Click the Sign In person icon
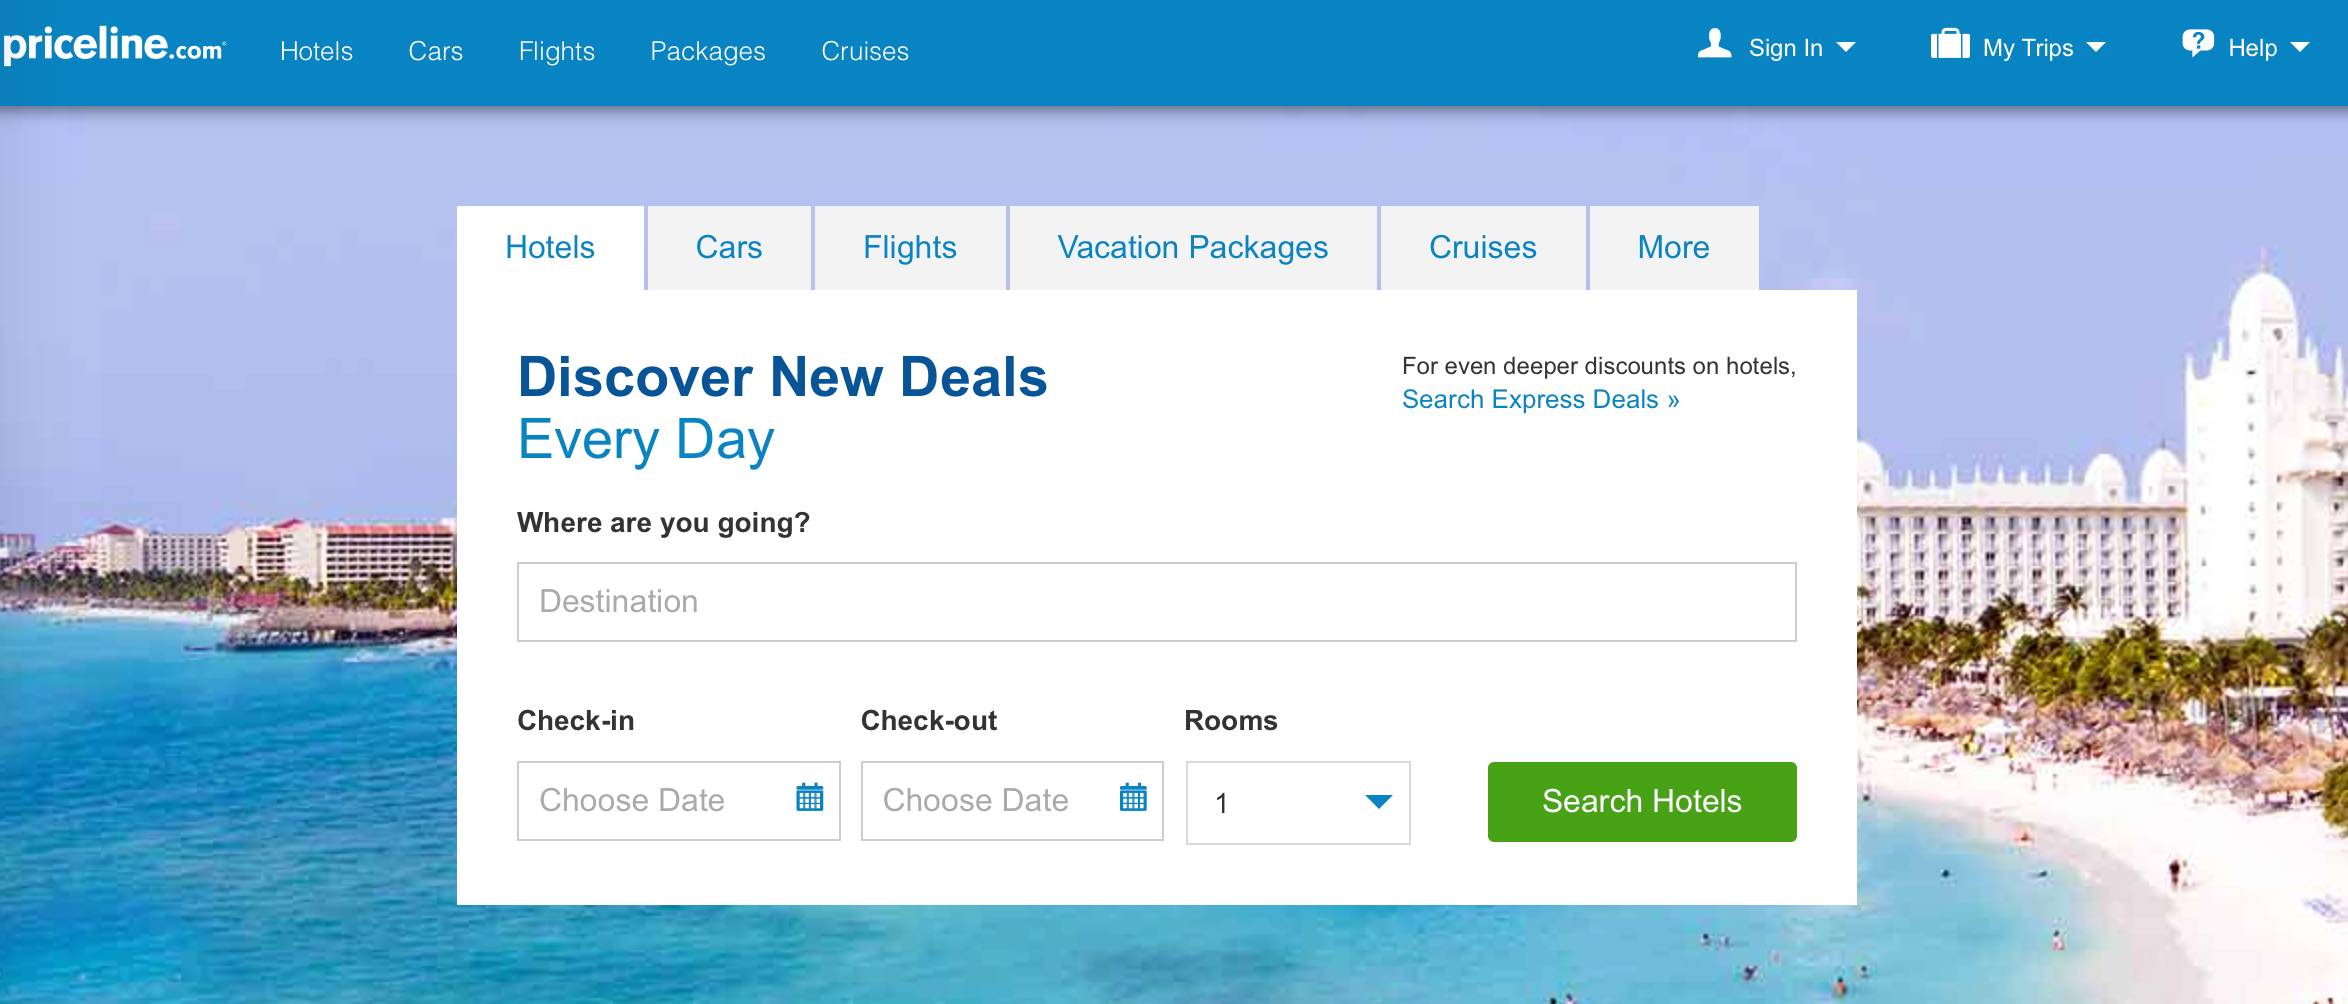2348x1004 pixels. (x=1714, y=45)
